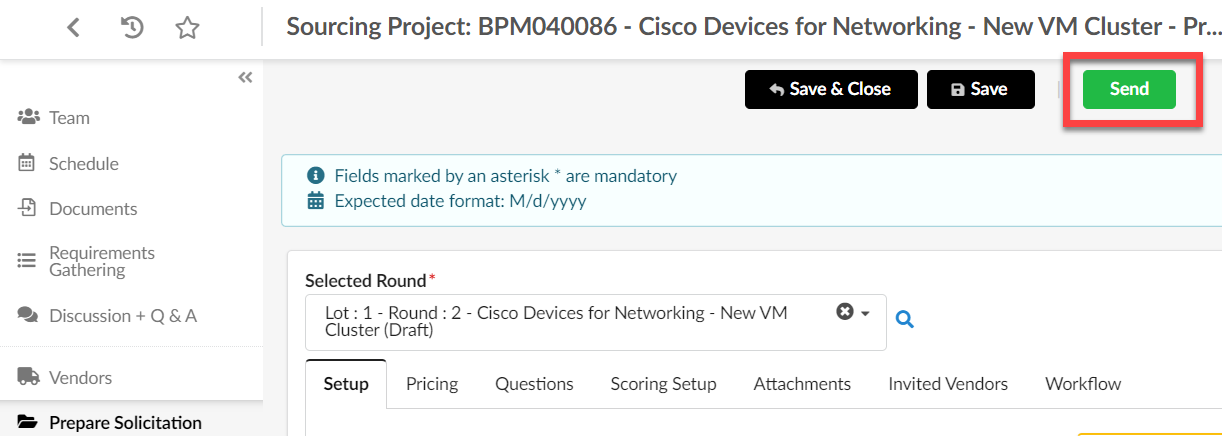Click the green Send button

tap(1129, 89)
